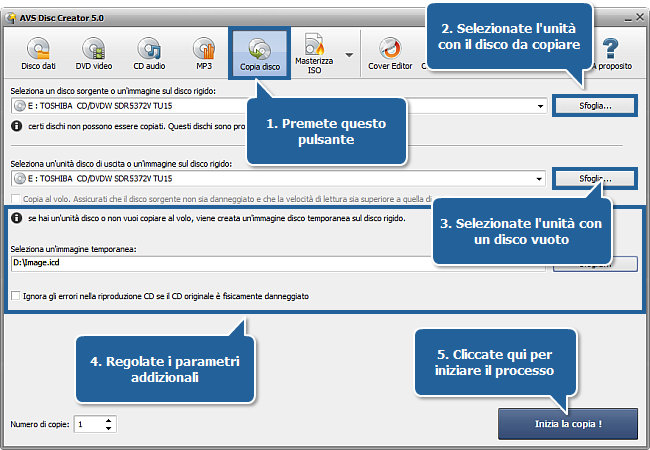Viewport: 650px width, 450px height.
Task: Decrease the Numero di copie value
Action: [109, 428]
